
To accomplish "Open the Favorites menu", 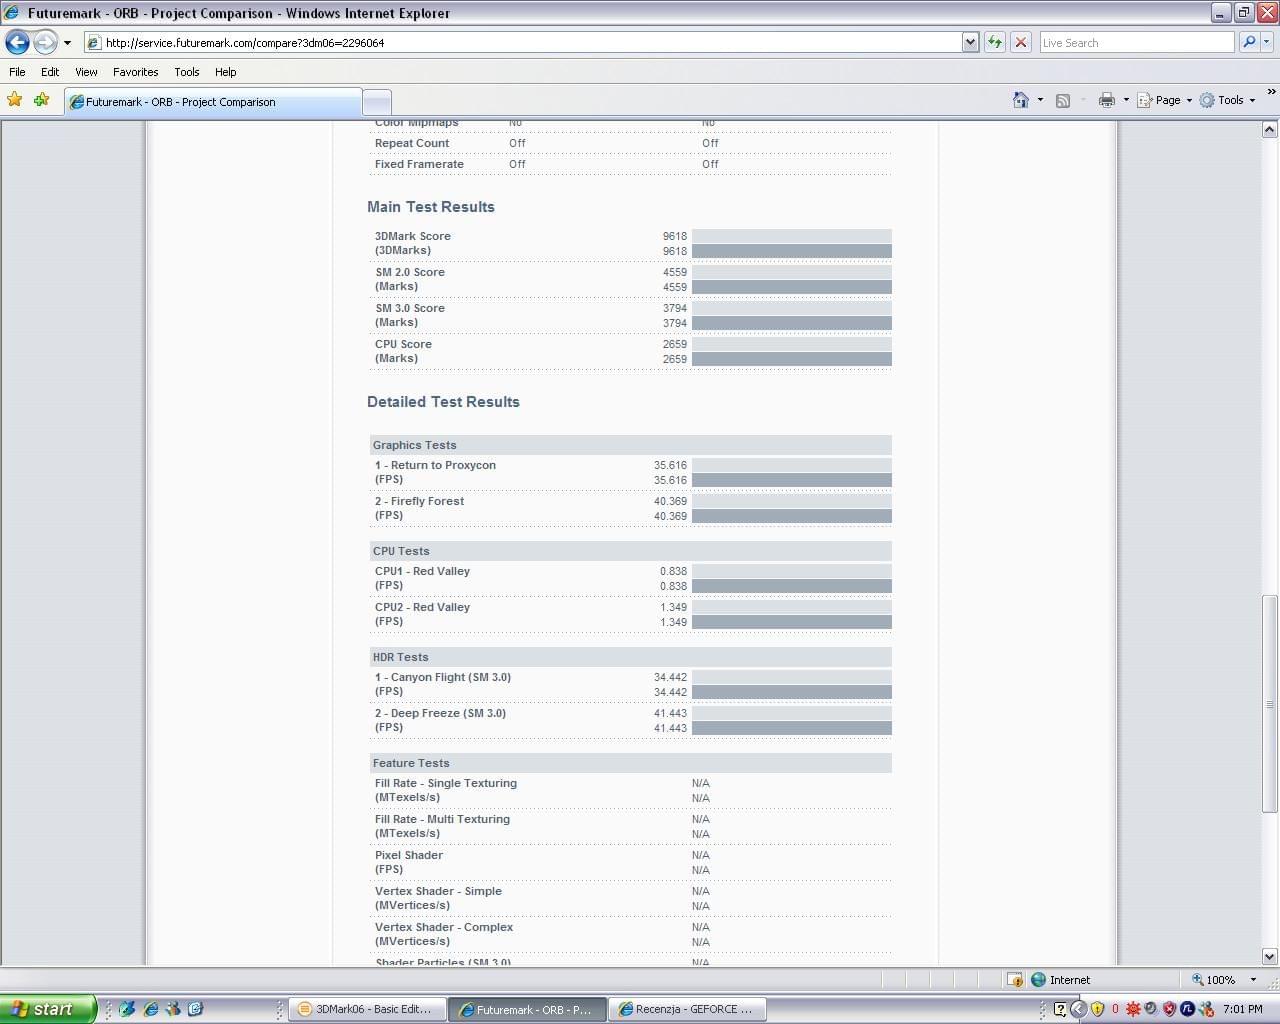I will pyautogui.click(x=135, y=72).
